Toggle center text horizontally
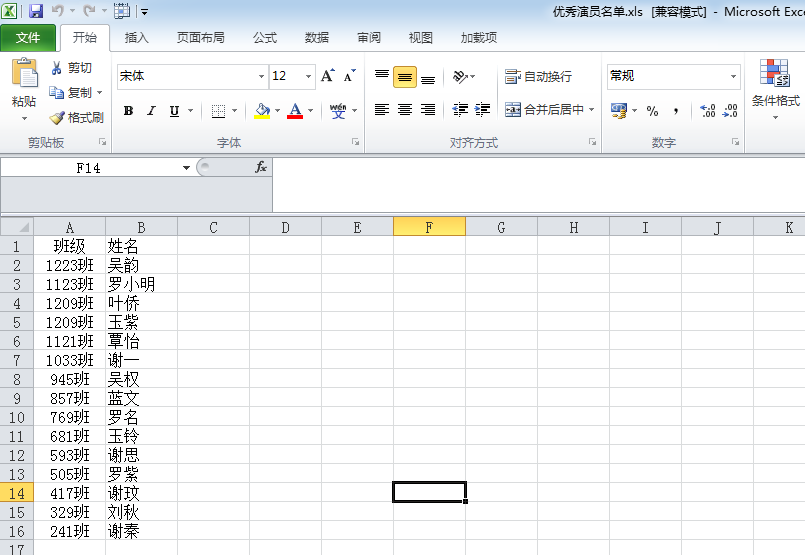Screen dimensions: 805x555 coord(405,109)
